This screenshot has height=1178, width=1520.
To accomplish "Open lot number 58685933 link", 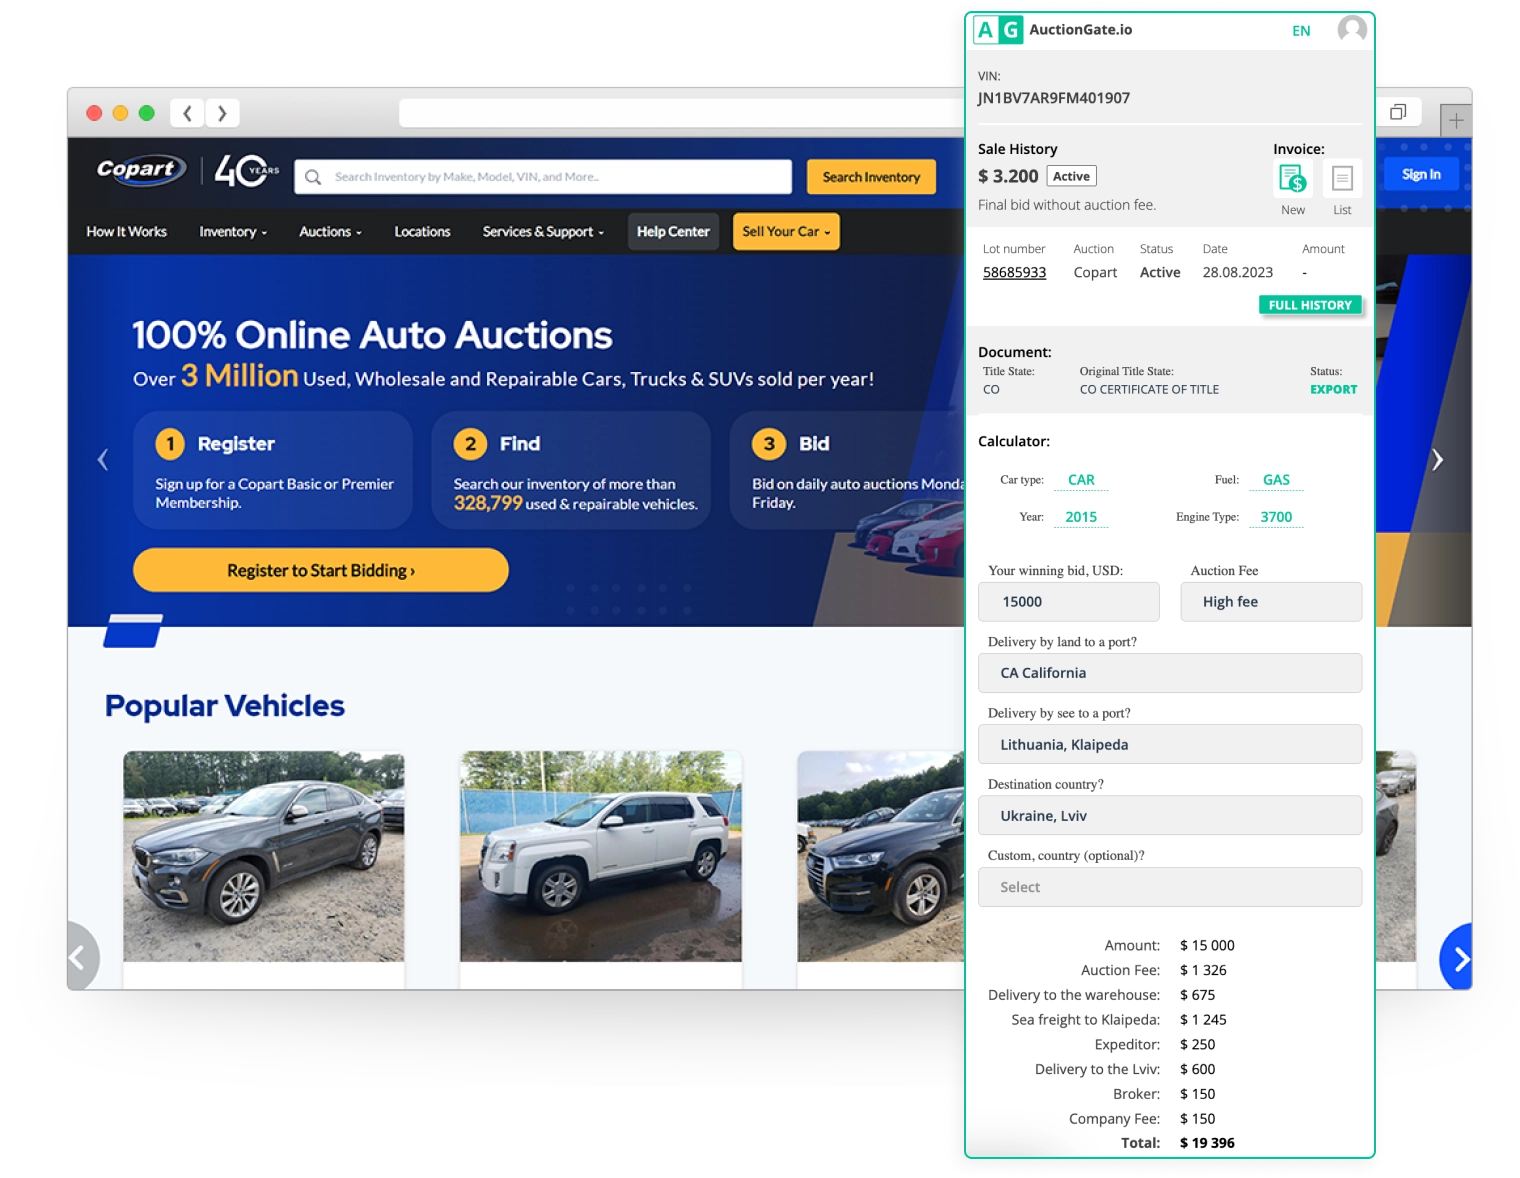I will 1014,273.
